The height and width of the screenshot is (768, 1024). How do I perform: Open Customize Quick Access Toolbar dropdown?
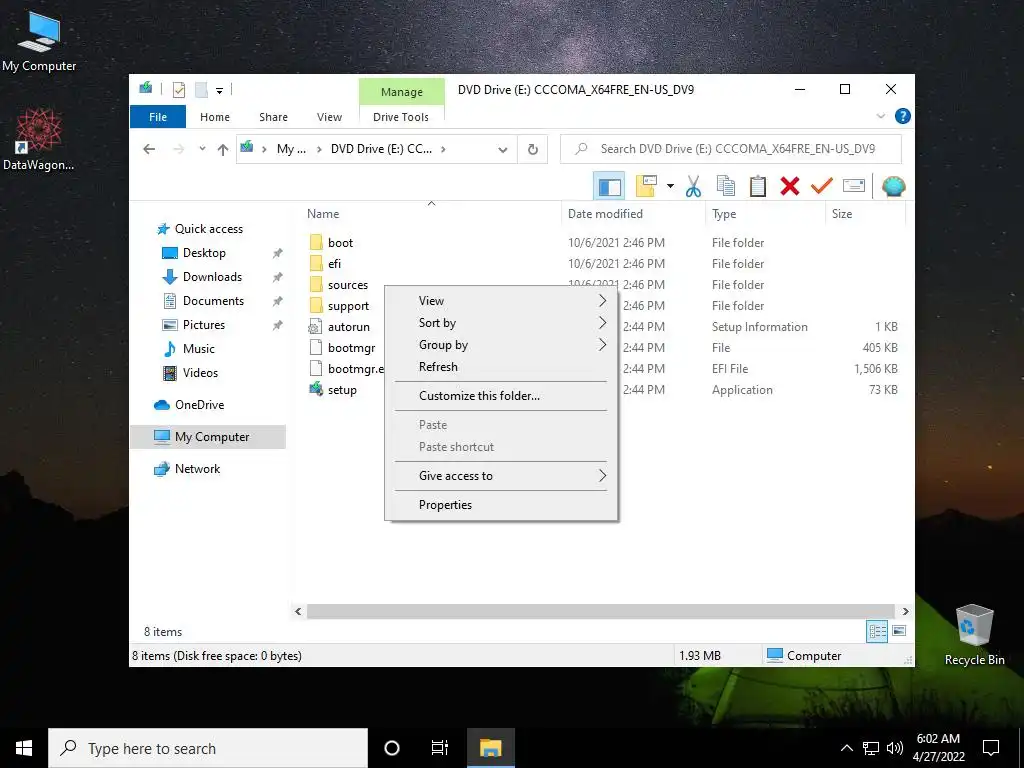click(219, 91)
